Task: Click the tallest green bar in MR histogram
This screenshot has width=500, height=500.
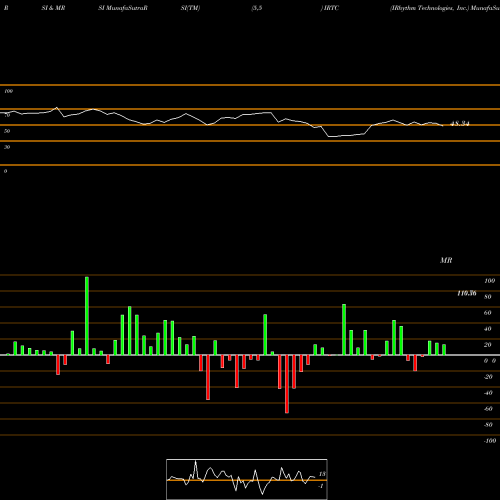Action: coord(87,316)
